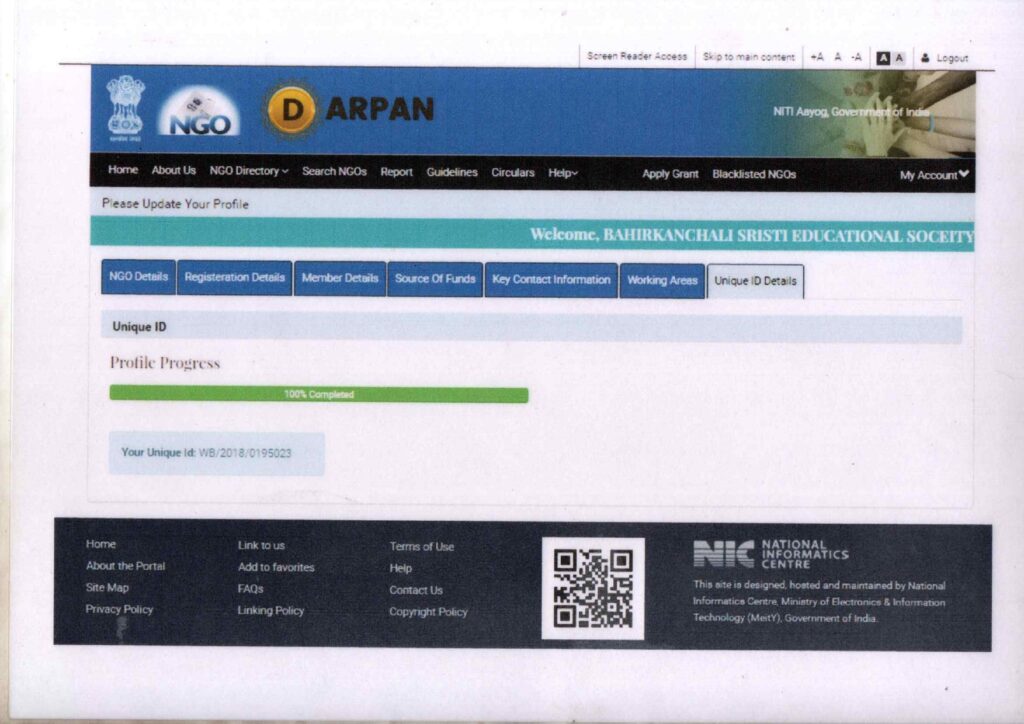Click Add to favorites footer link
The image size is (1024, 724).
[x=276, y=567]
